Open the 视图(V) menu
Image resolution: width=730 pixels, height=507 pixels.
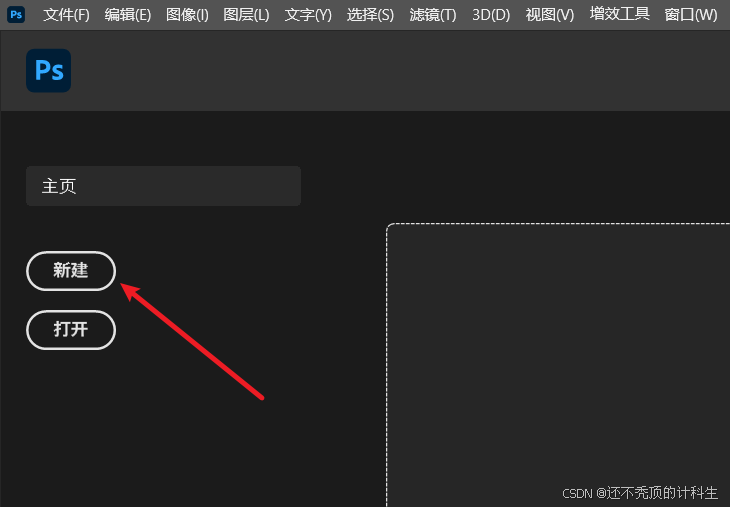point(549,15)
